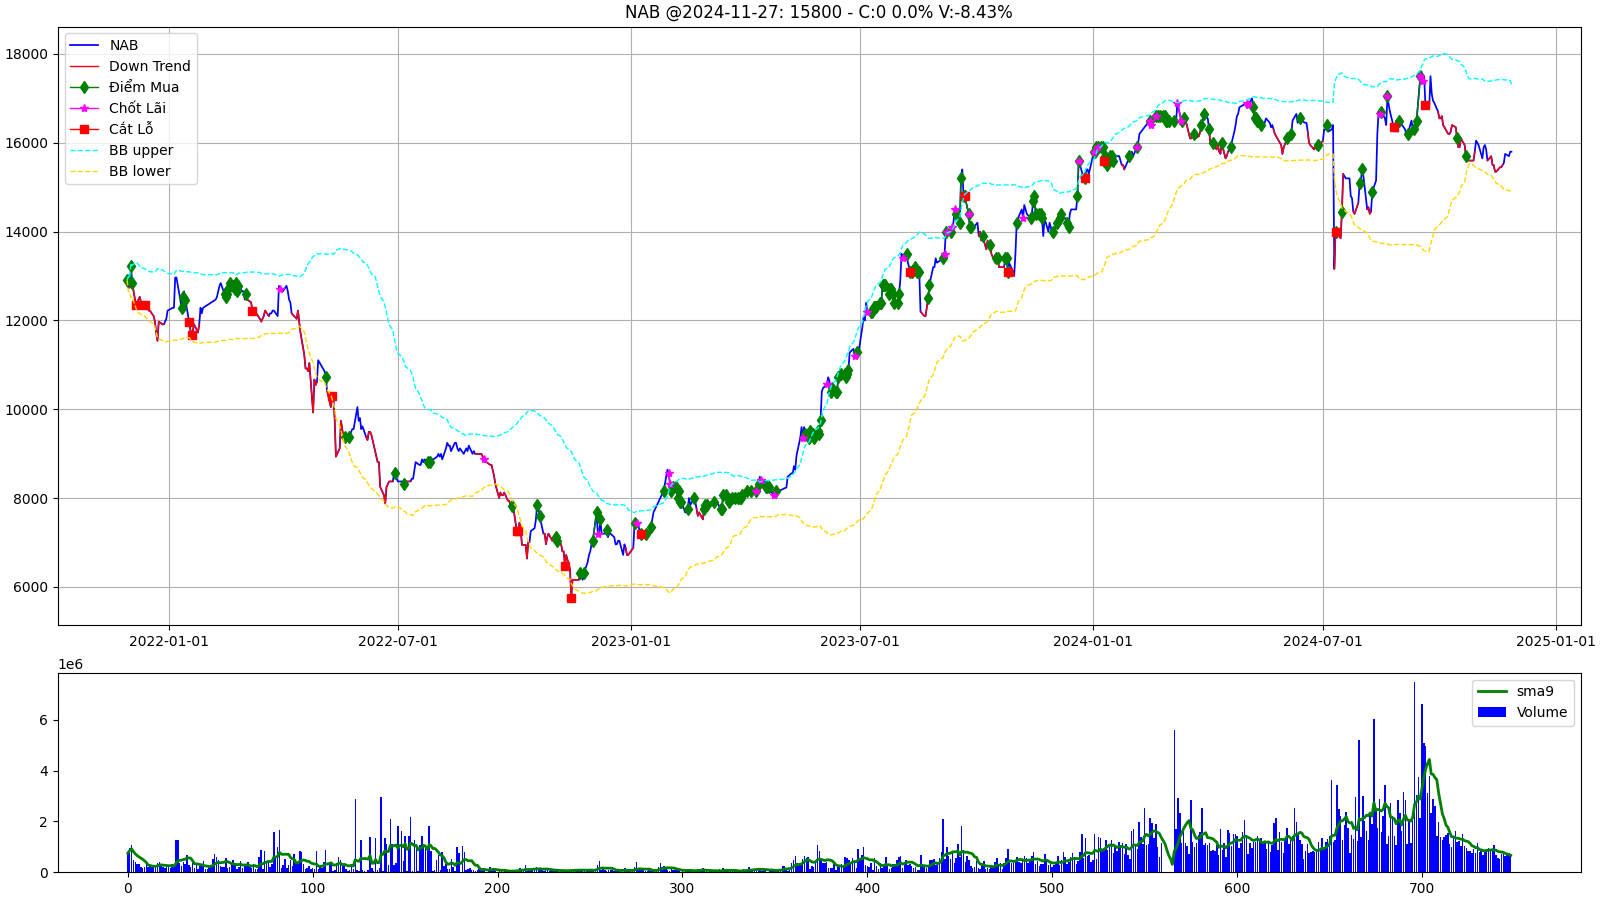
Task: Click the 18000 y-axis label
Action: [x=26, y=54]
